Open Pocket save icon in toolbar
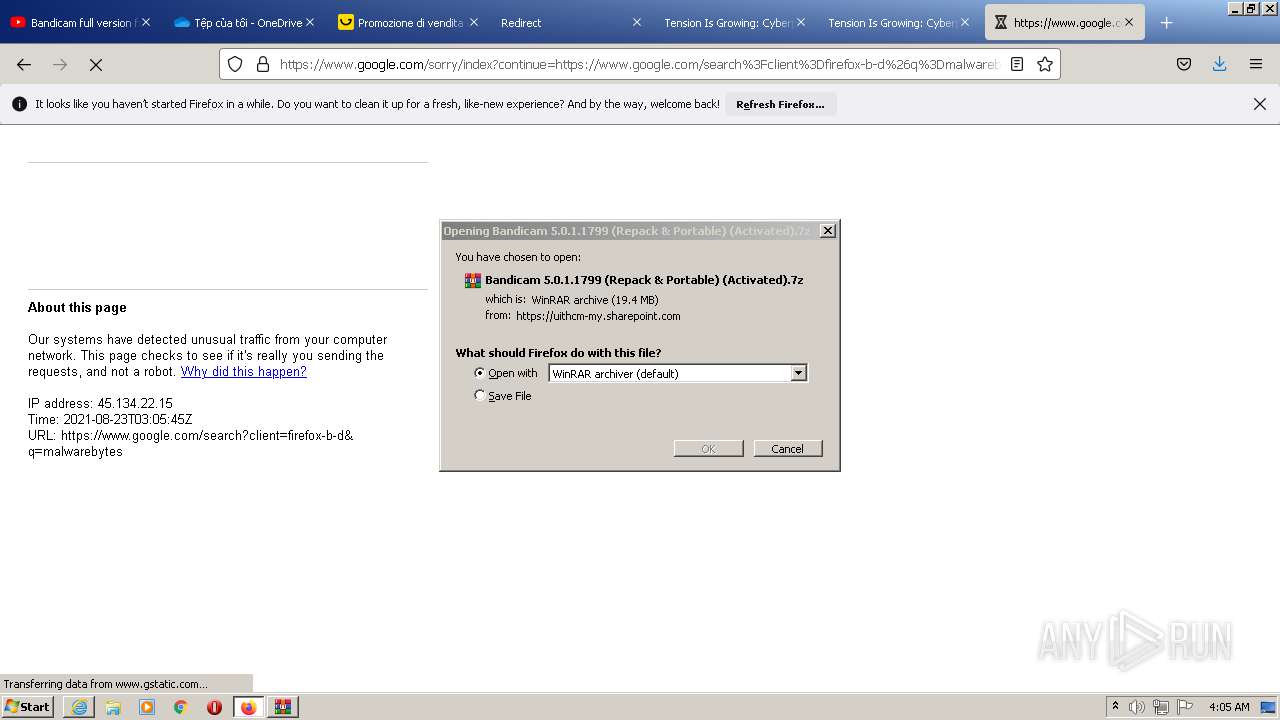 tap(1184, 64)
